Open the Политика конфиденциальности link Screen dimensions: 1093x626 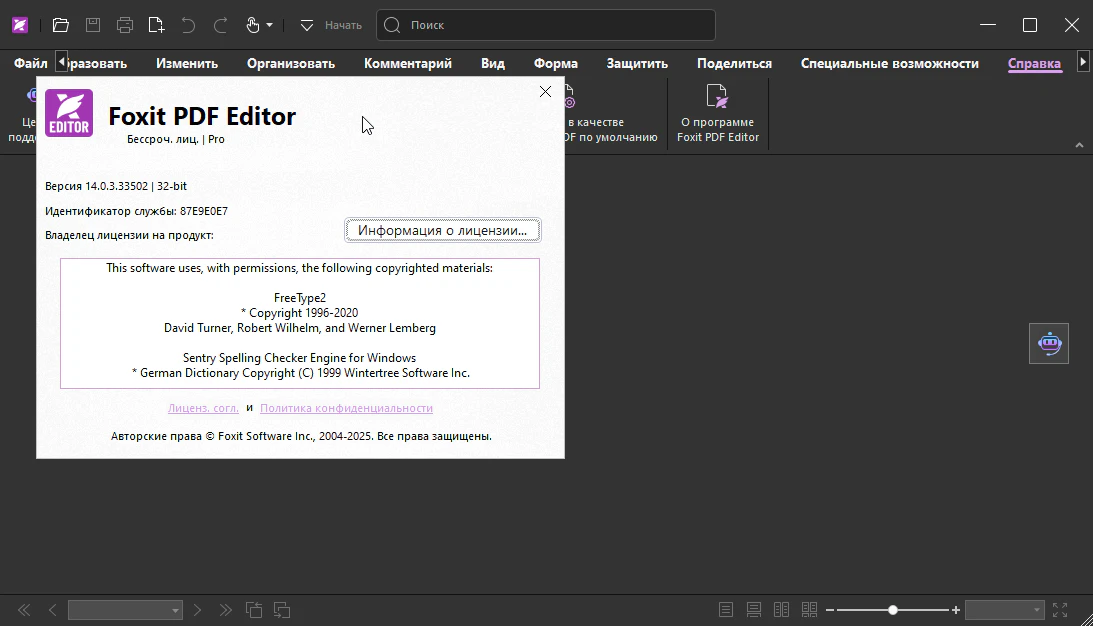[x=346, y=408]
